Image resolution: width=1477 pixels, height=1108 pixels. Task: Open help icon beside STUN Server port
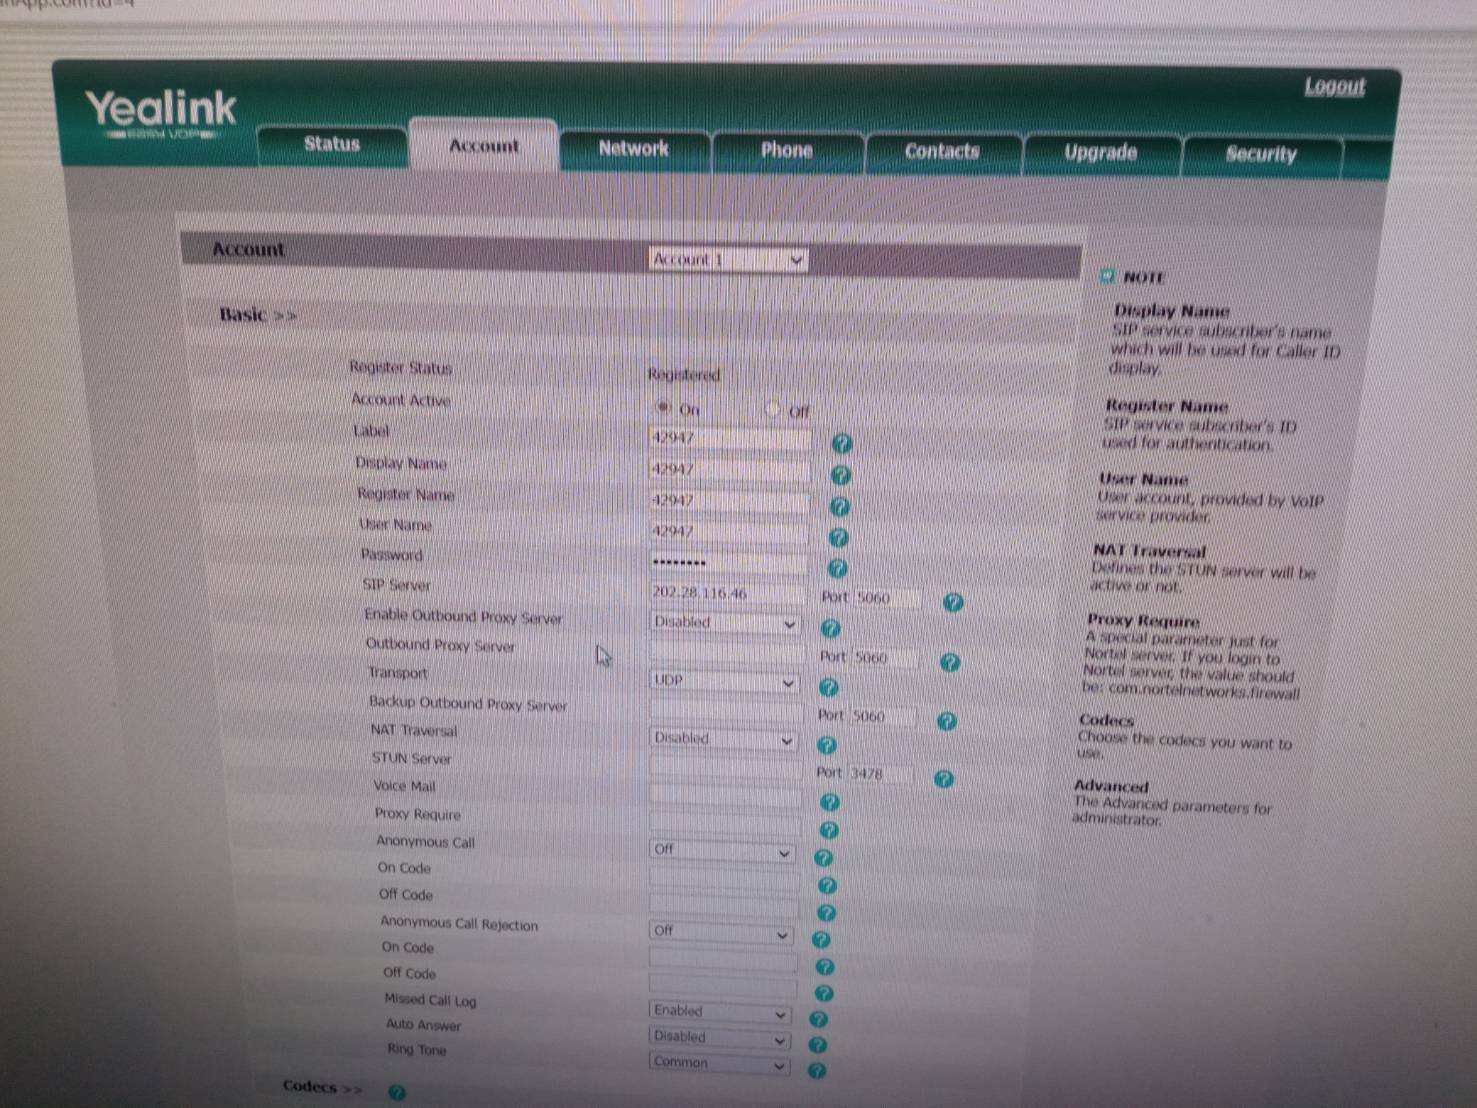[x=943, y=779]
